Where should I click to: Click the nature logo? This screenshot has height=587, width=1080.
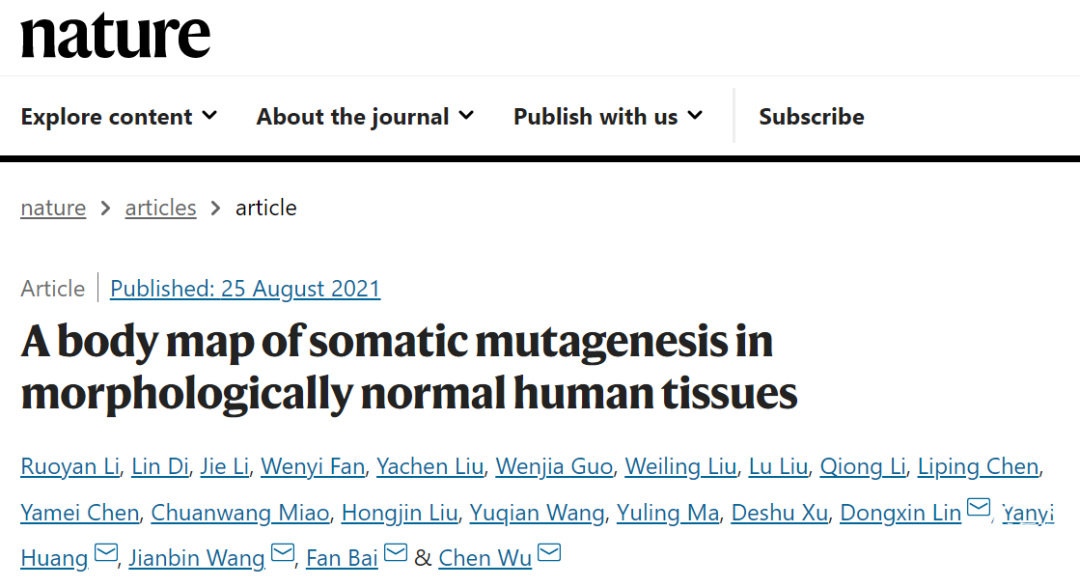115,34
